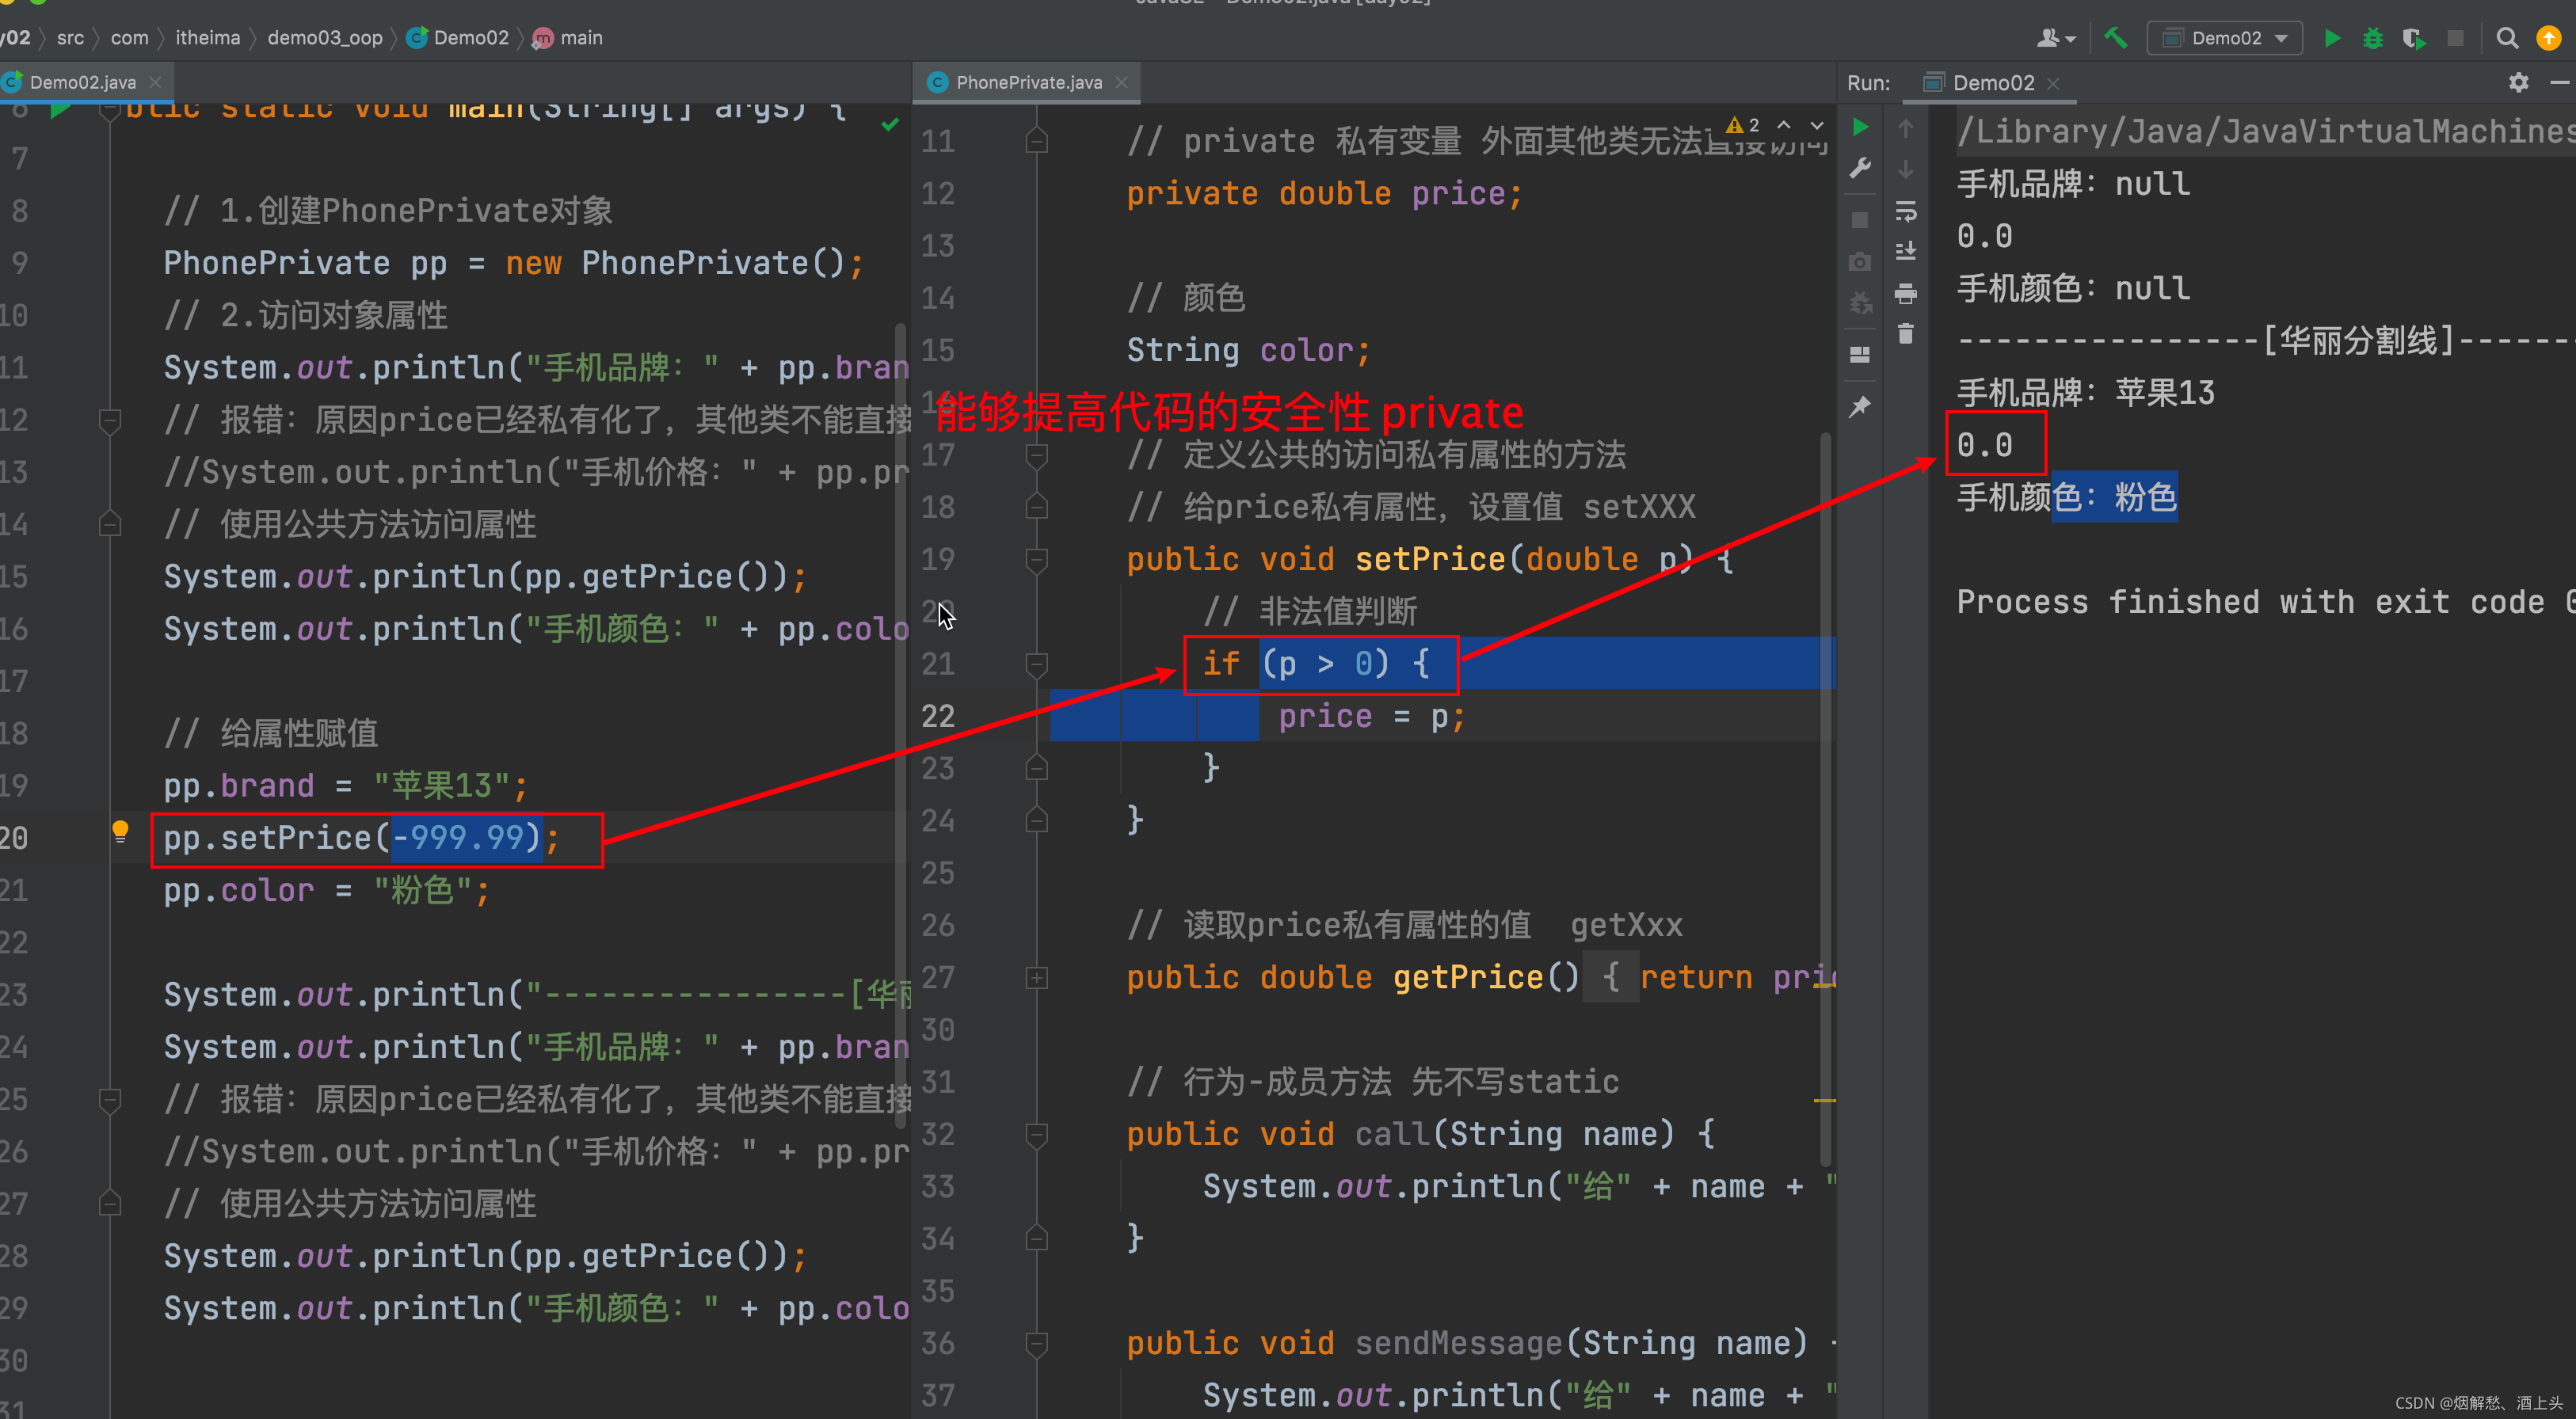Click the PhonePrivate editor vertical scrollbar
Screen dimensions: 2576x1419
tap(1825, 800)
